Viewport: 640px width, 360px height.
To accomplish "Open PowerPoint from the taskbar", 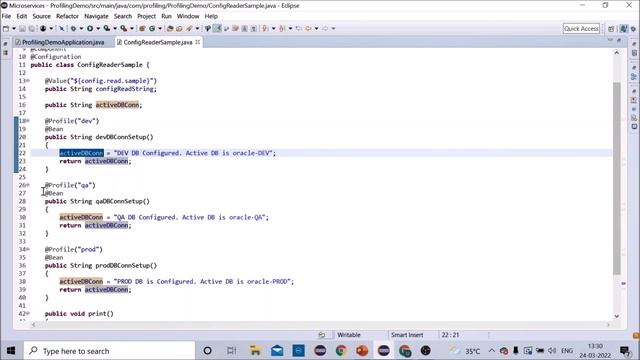I will pyautogui.click(x=362, y=351).
